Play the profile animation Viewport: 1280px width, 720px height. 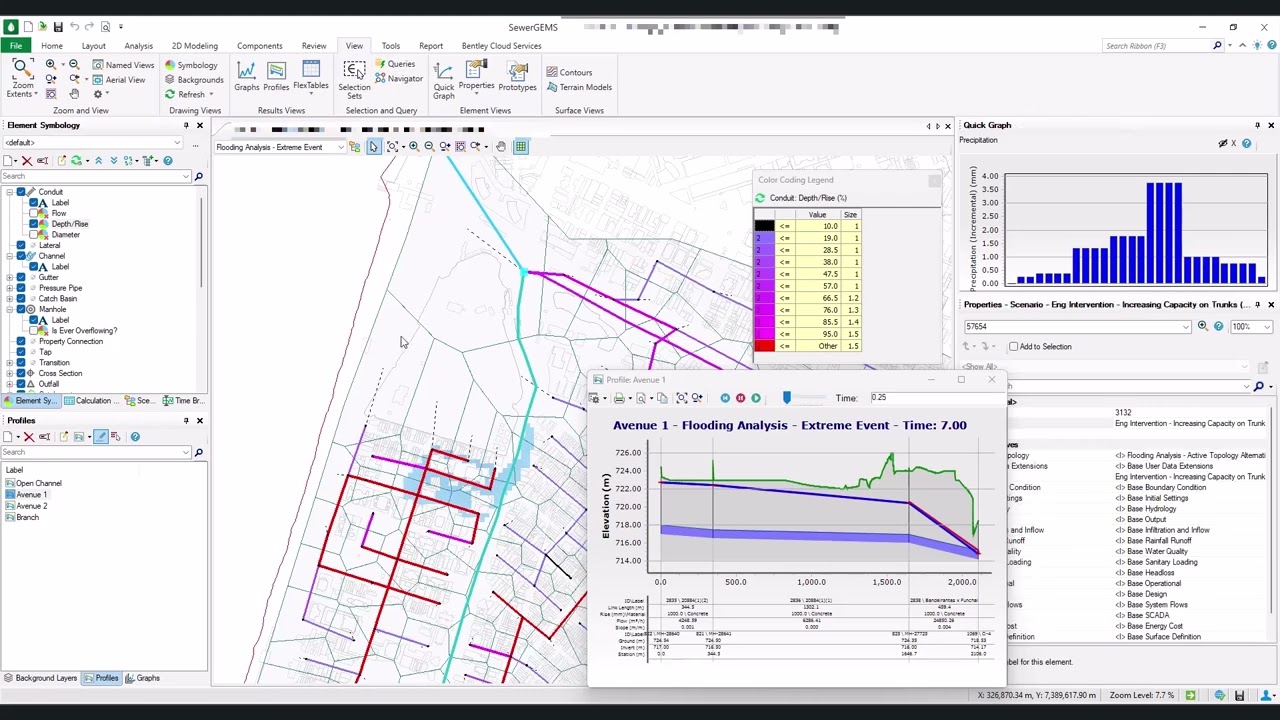pos(755,398)
